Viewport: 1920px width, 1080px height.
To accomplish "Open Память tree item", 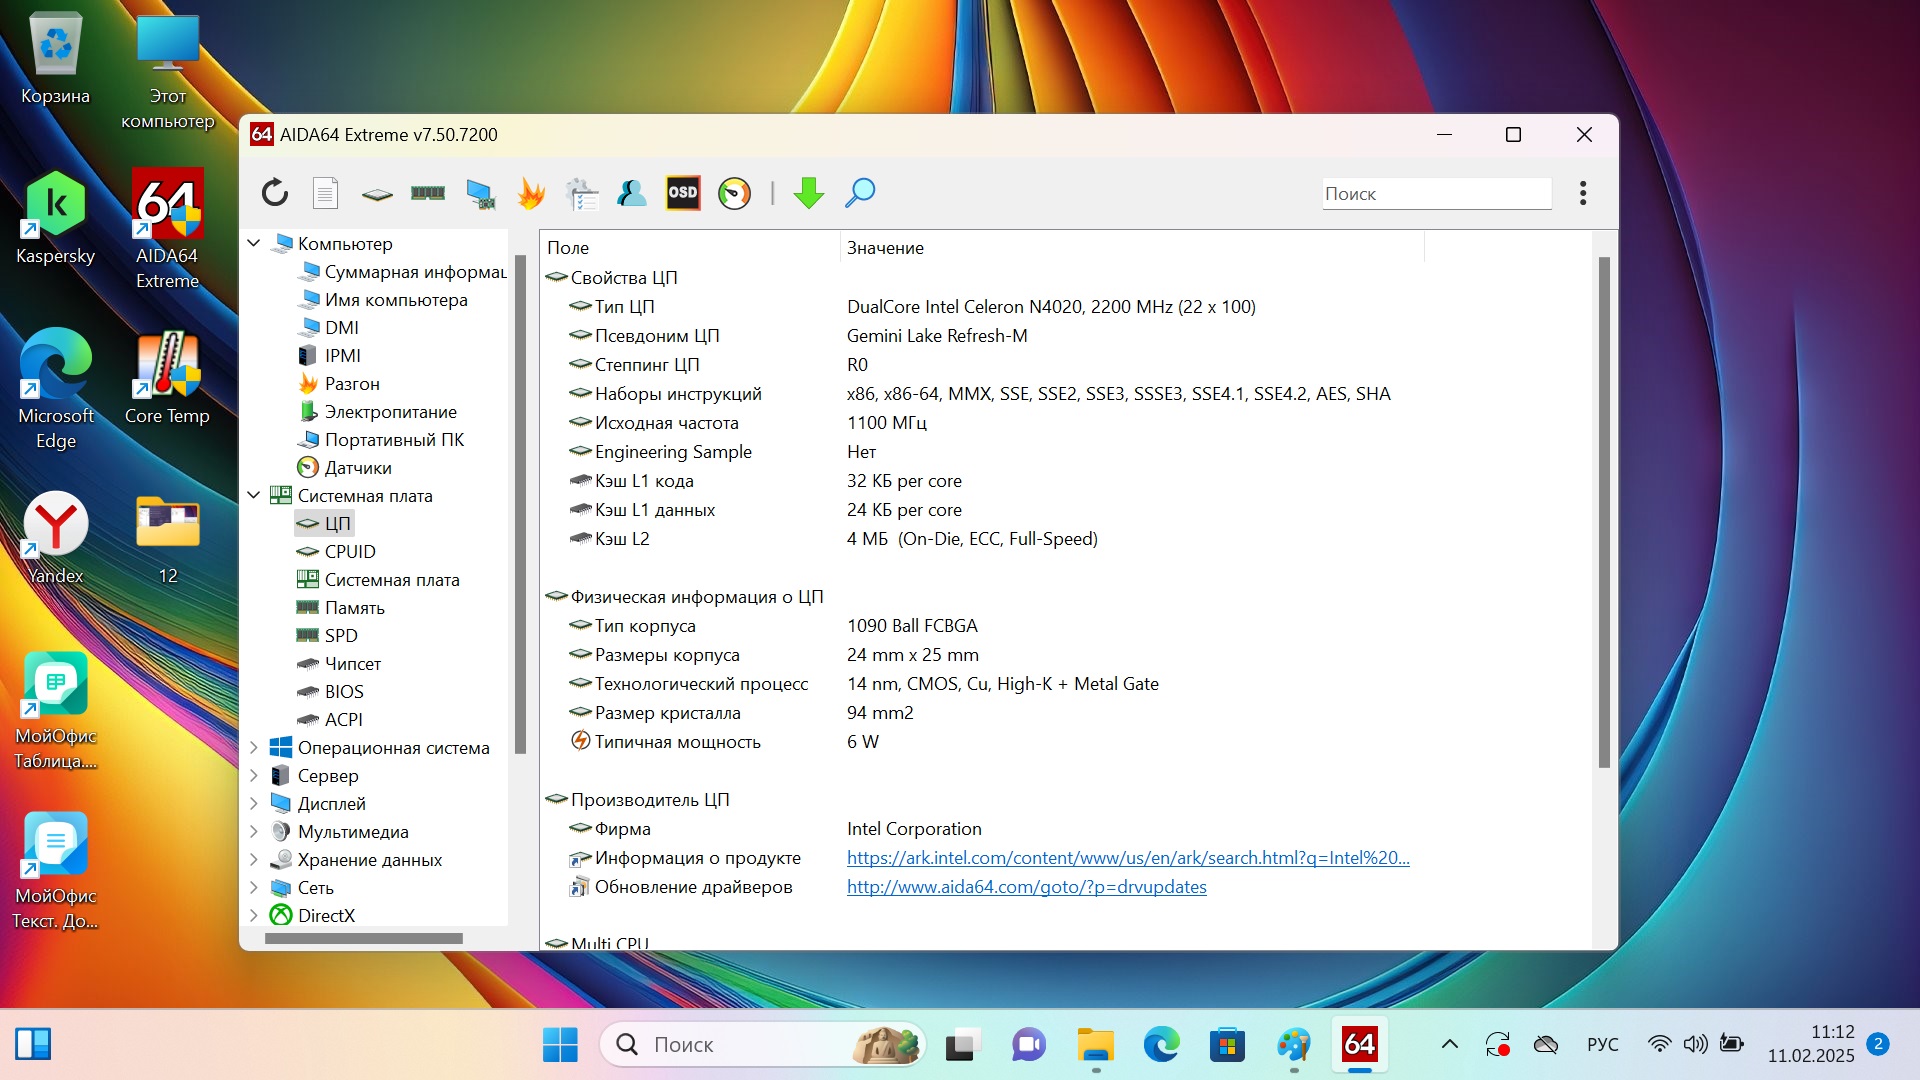I will click(x=341, y=607).
